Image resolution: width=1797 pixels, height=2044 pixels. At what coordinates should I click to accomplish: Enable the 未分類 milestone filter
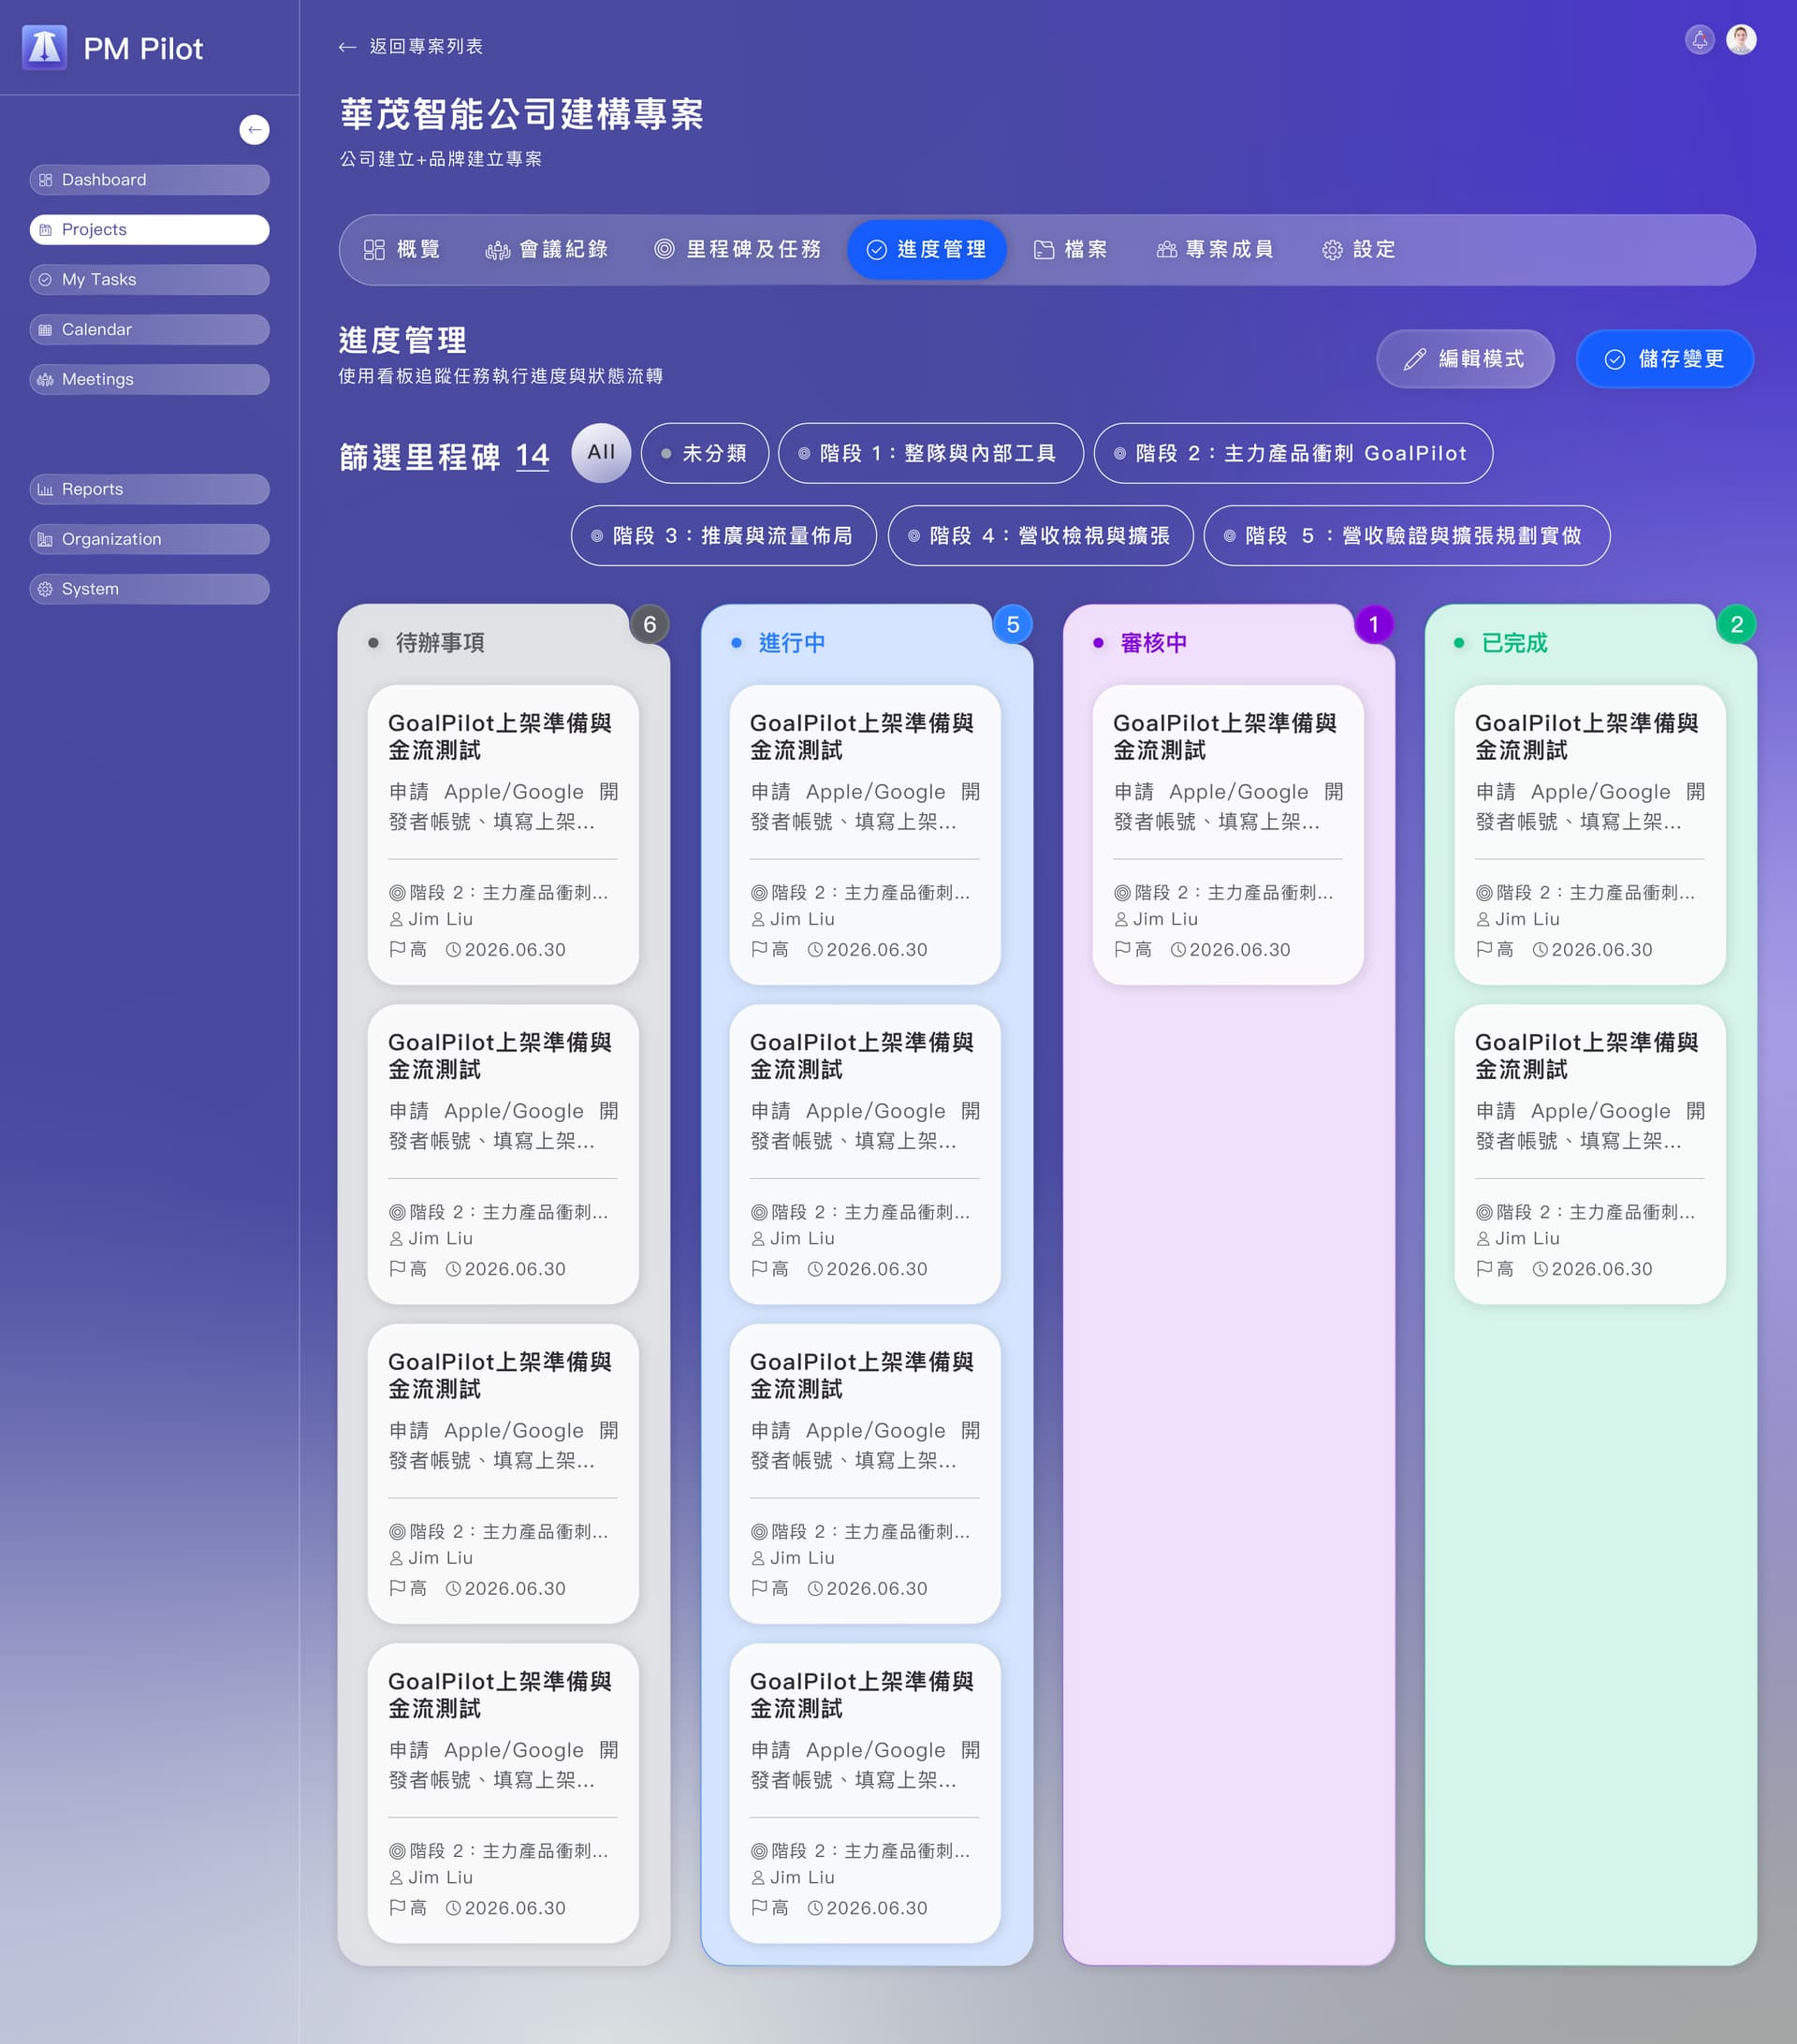pyautogui.click(x=705, y=453)
